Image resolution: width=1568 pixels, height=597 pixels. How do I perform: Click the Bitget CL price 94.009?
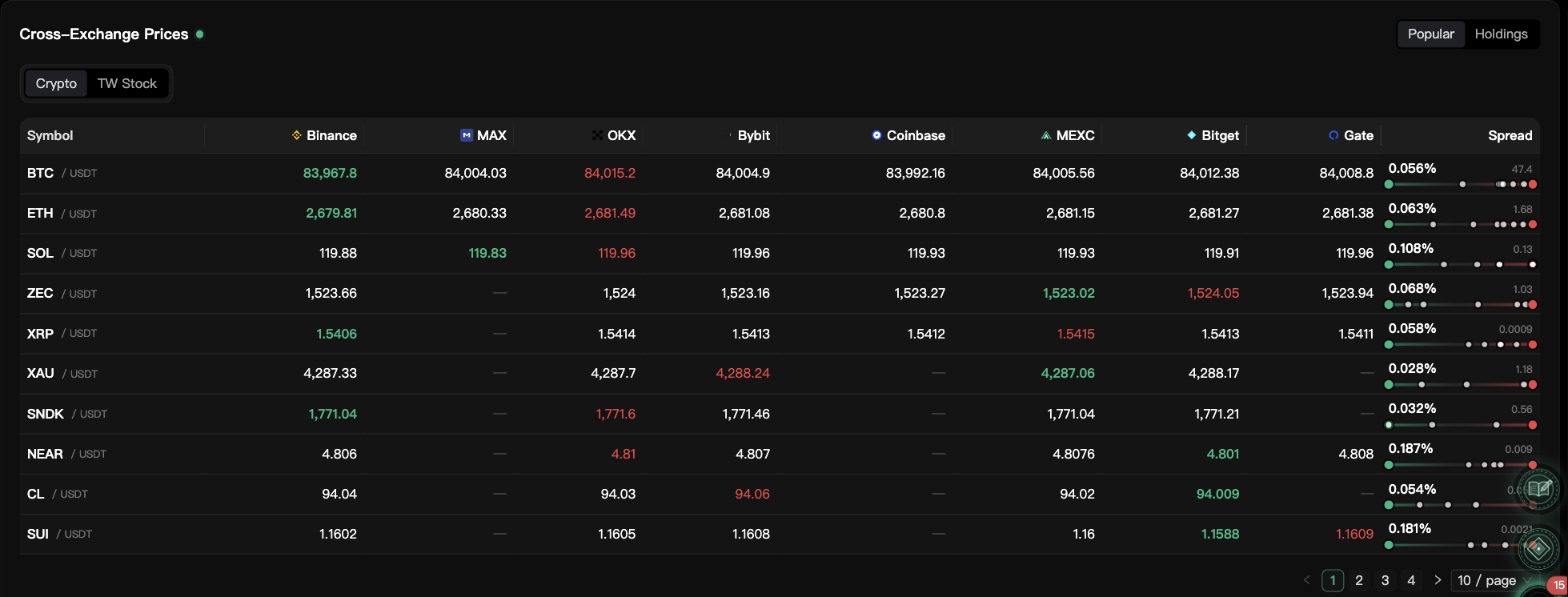pyautogui.click(x=1217, y=493)
